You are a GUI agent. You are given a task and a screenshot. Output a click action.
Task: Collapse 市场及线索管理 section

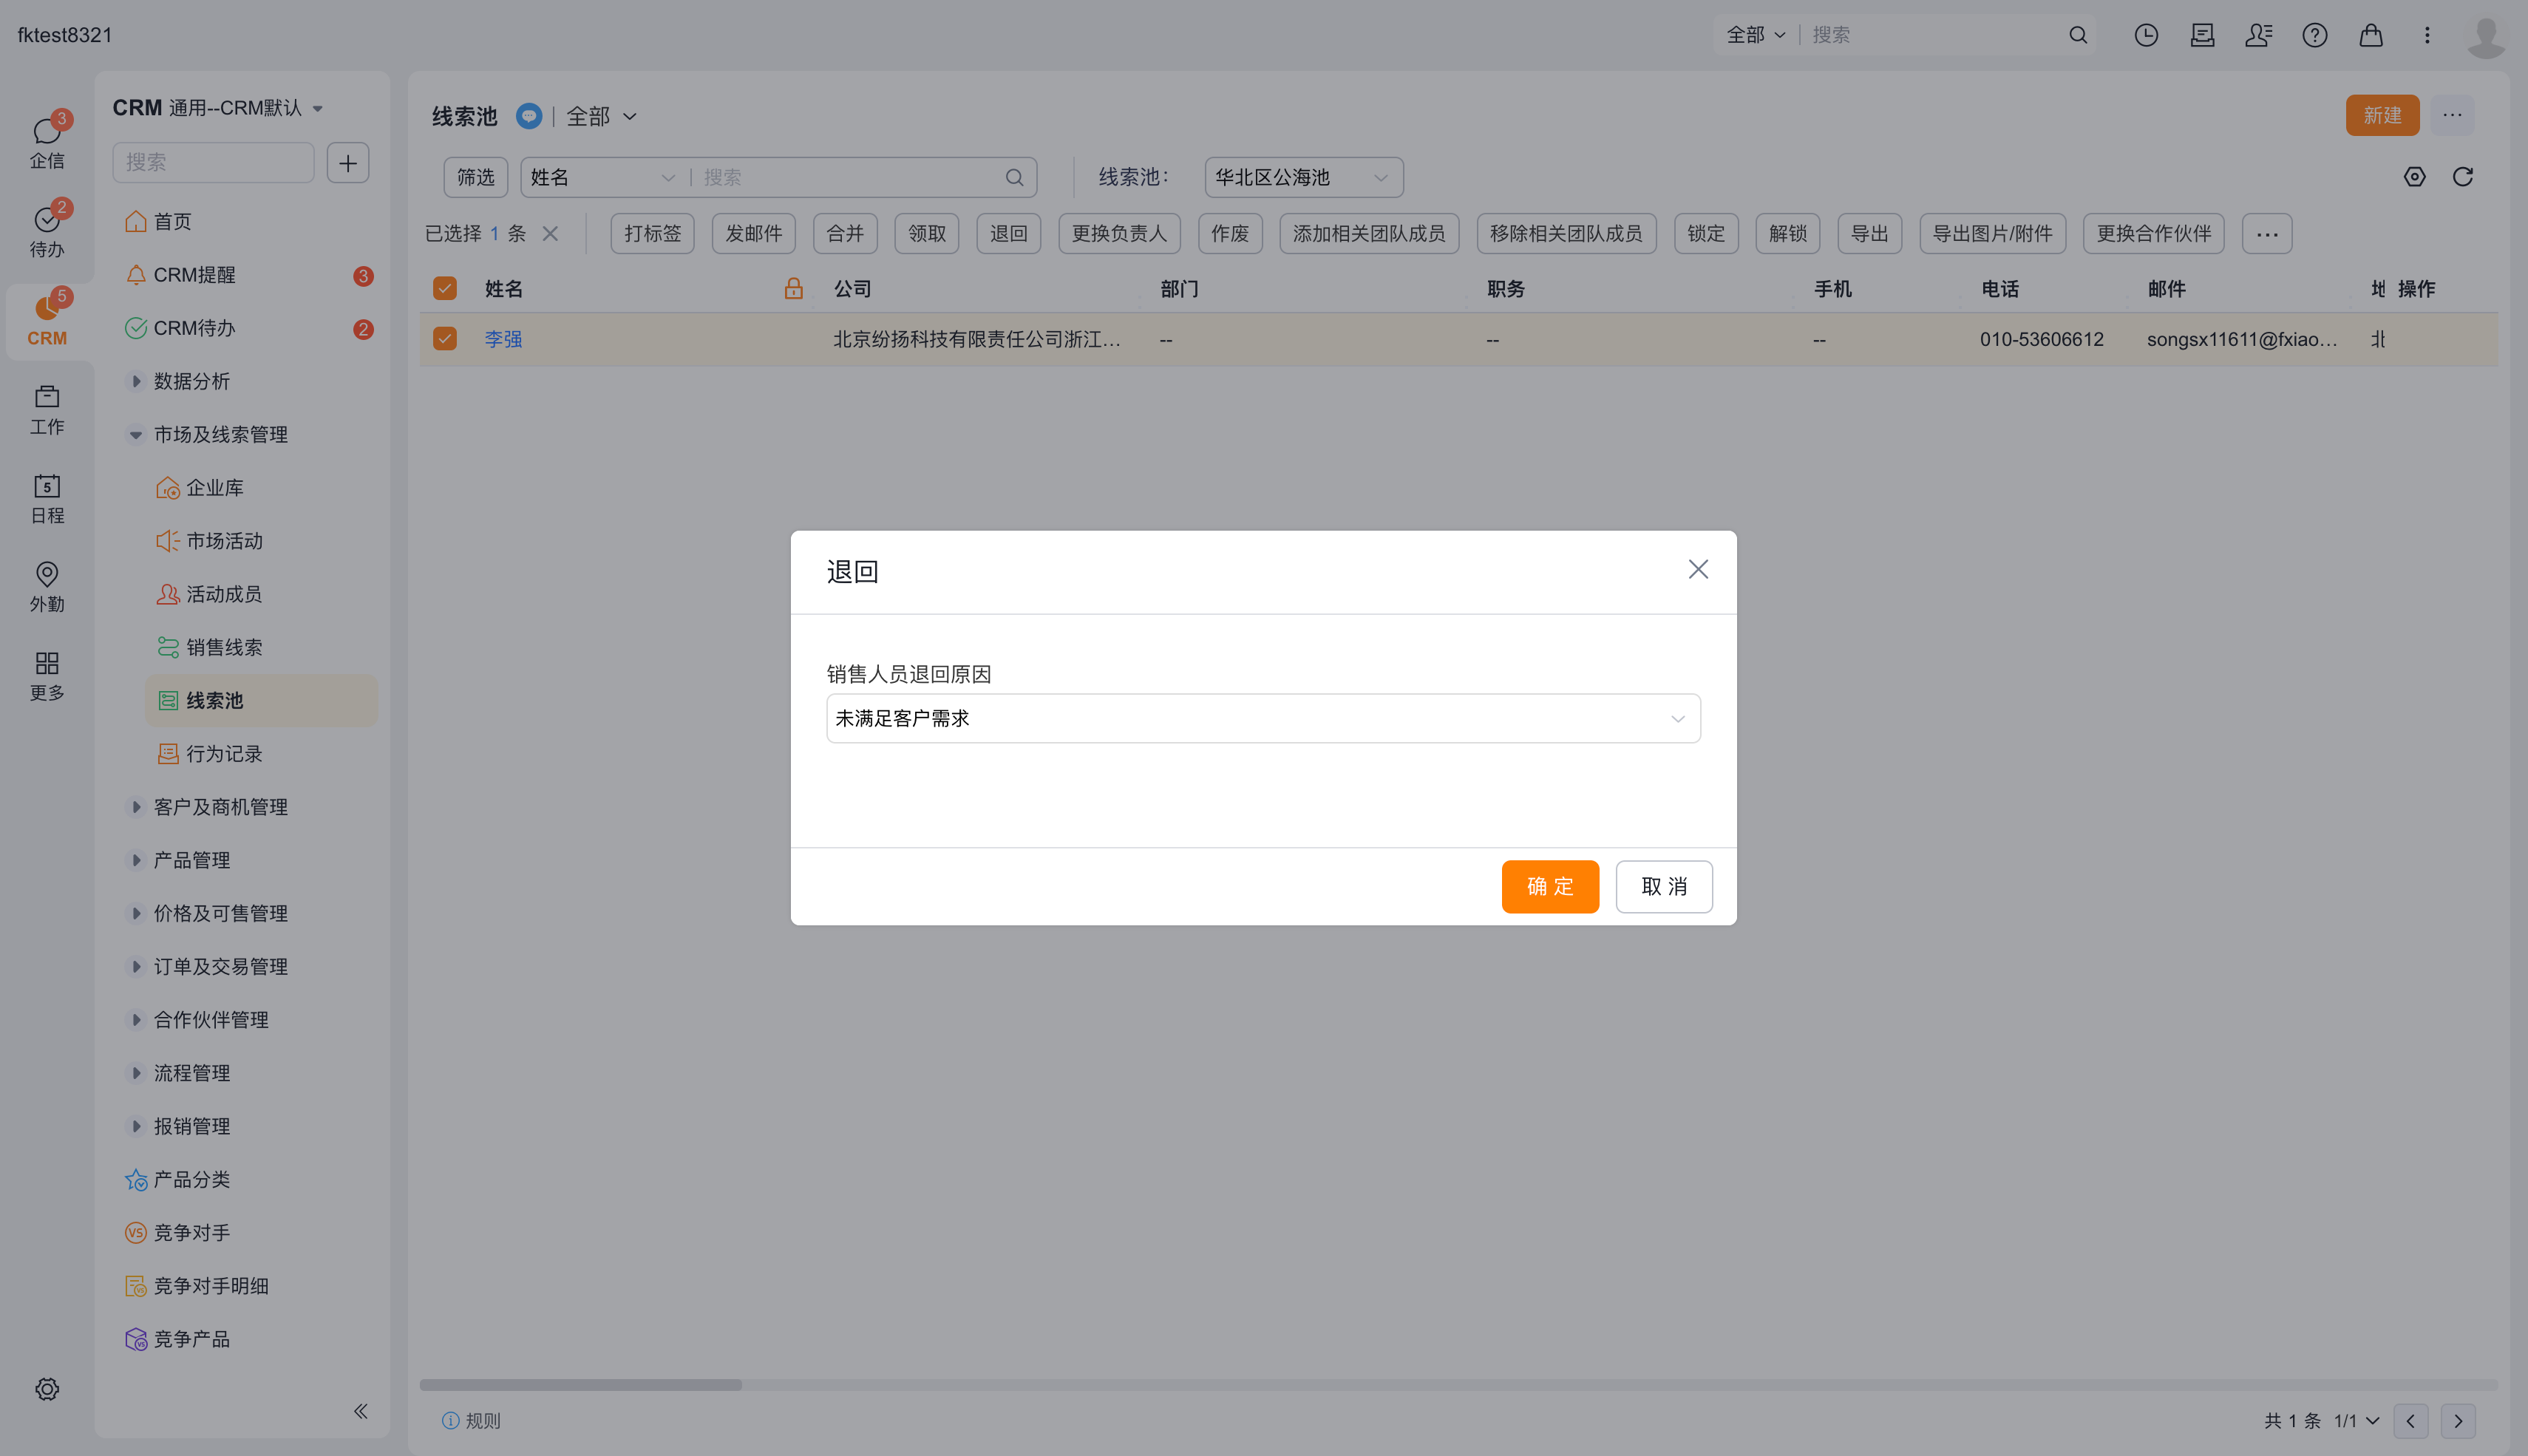point(136,435)
